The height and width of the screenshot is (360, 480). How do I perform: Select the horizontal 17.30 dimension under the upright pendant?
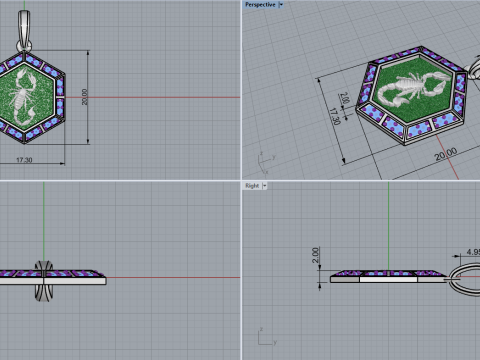coord(24,160)
